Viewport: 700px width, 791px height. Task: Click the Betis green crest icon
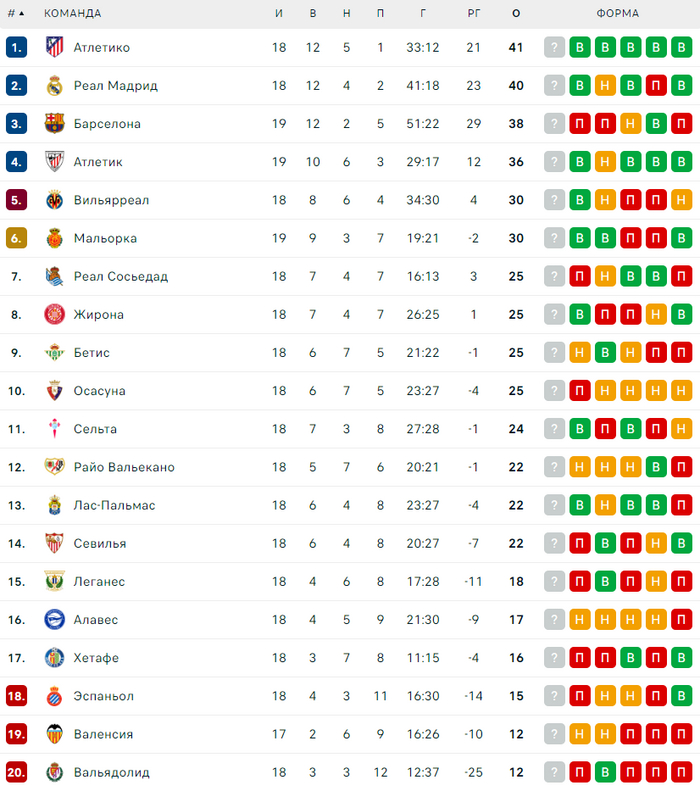55,352
